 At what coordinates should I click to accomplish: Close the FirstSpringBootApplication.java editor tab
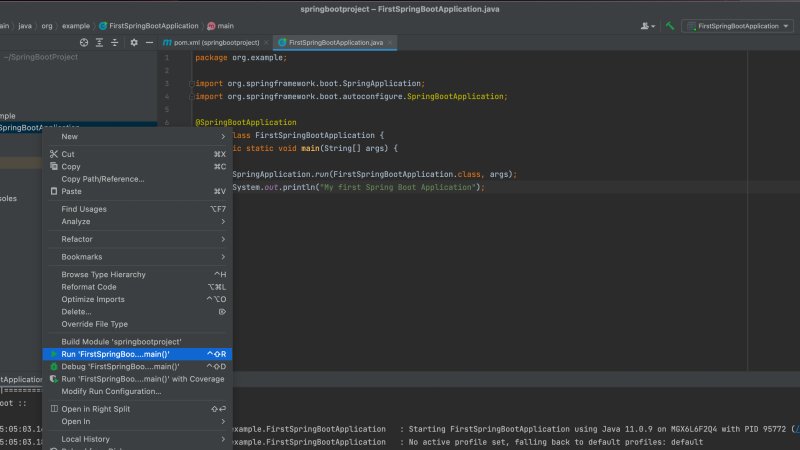[x=390, y=42]
